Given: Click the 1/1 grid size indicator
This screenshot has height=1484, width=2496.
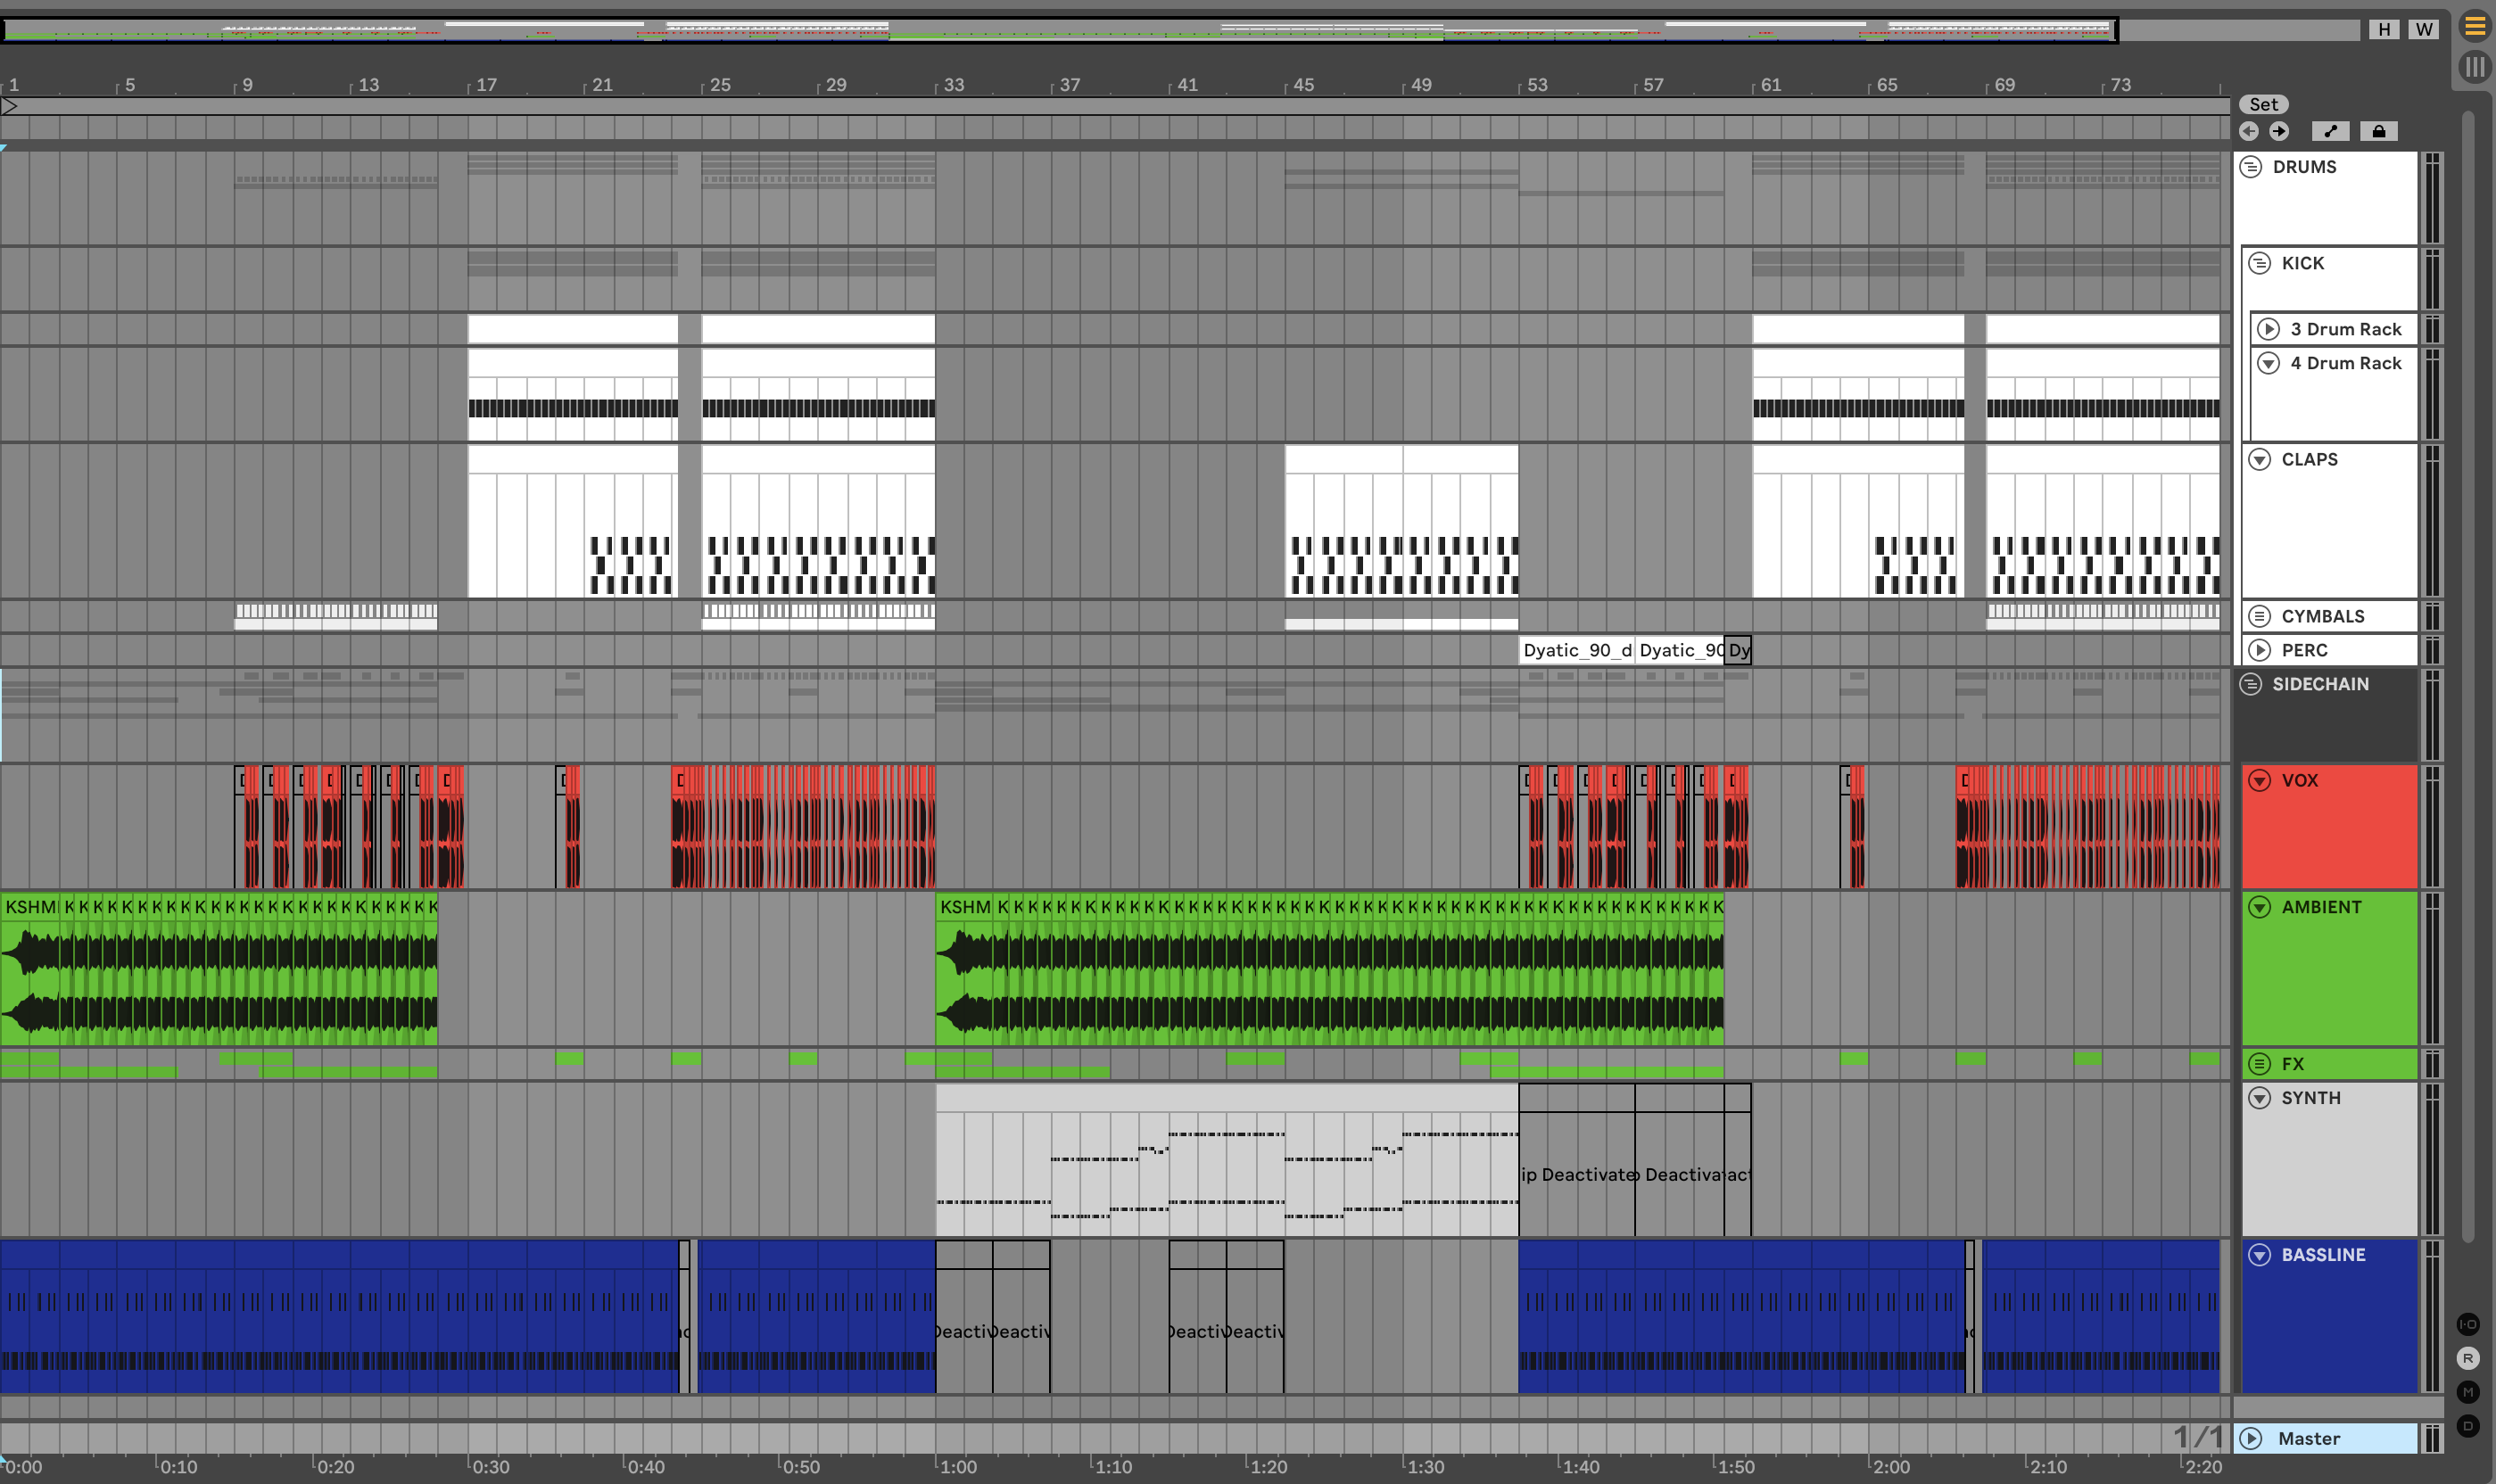Looking at the screenshot, I should click(2197, 1437).
